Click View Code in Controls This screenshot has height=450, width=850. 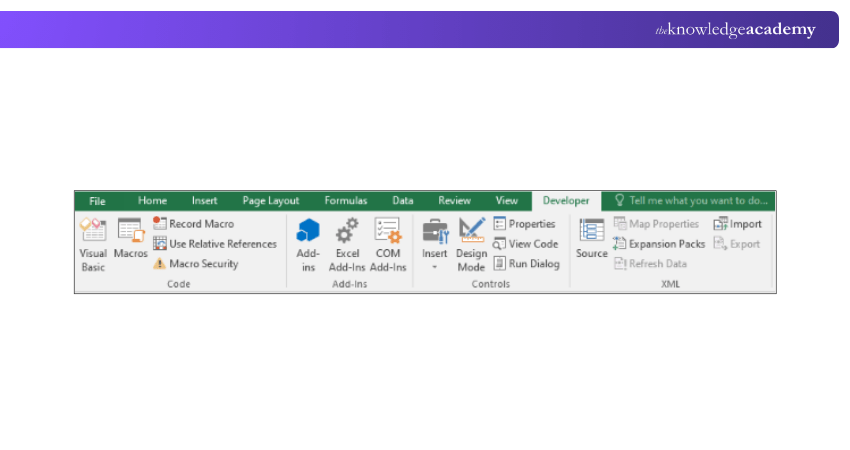pos(525,244)
